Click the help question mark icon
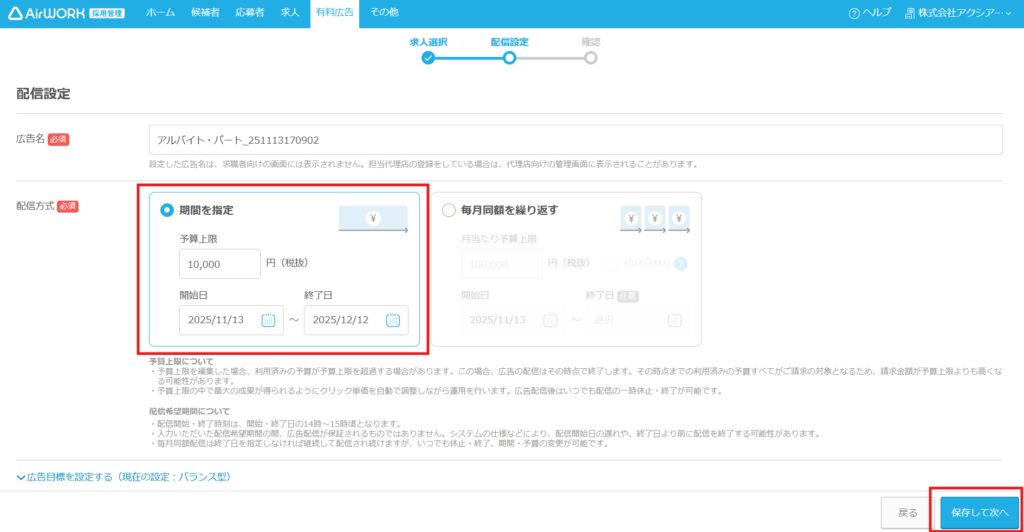 tap(853, 14)
